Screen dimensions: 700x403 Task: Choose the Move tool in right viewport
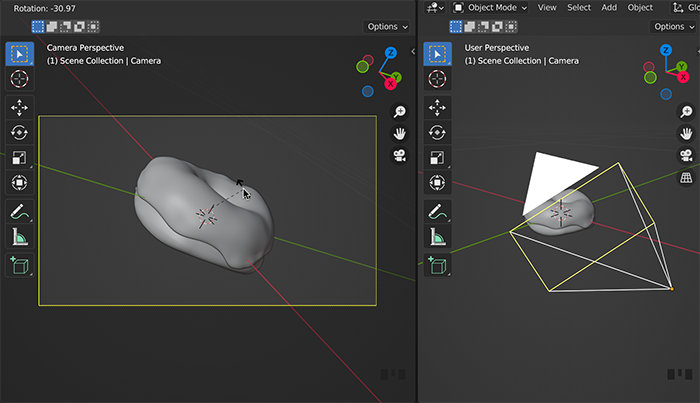[437, 108]
